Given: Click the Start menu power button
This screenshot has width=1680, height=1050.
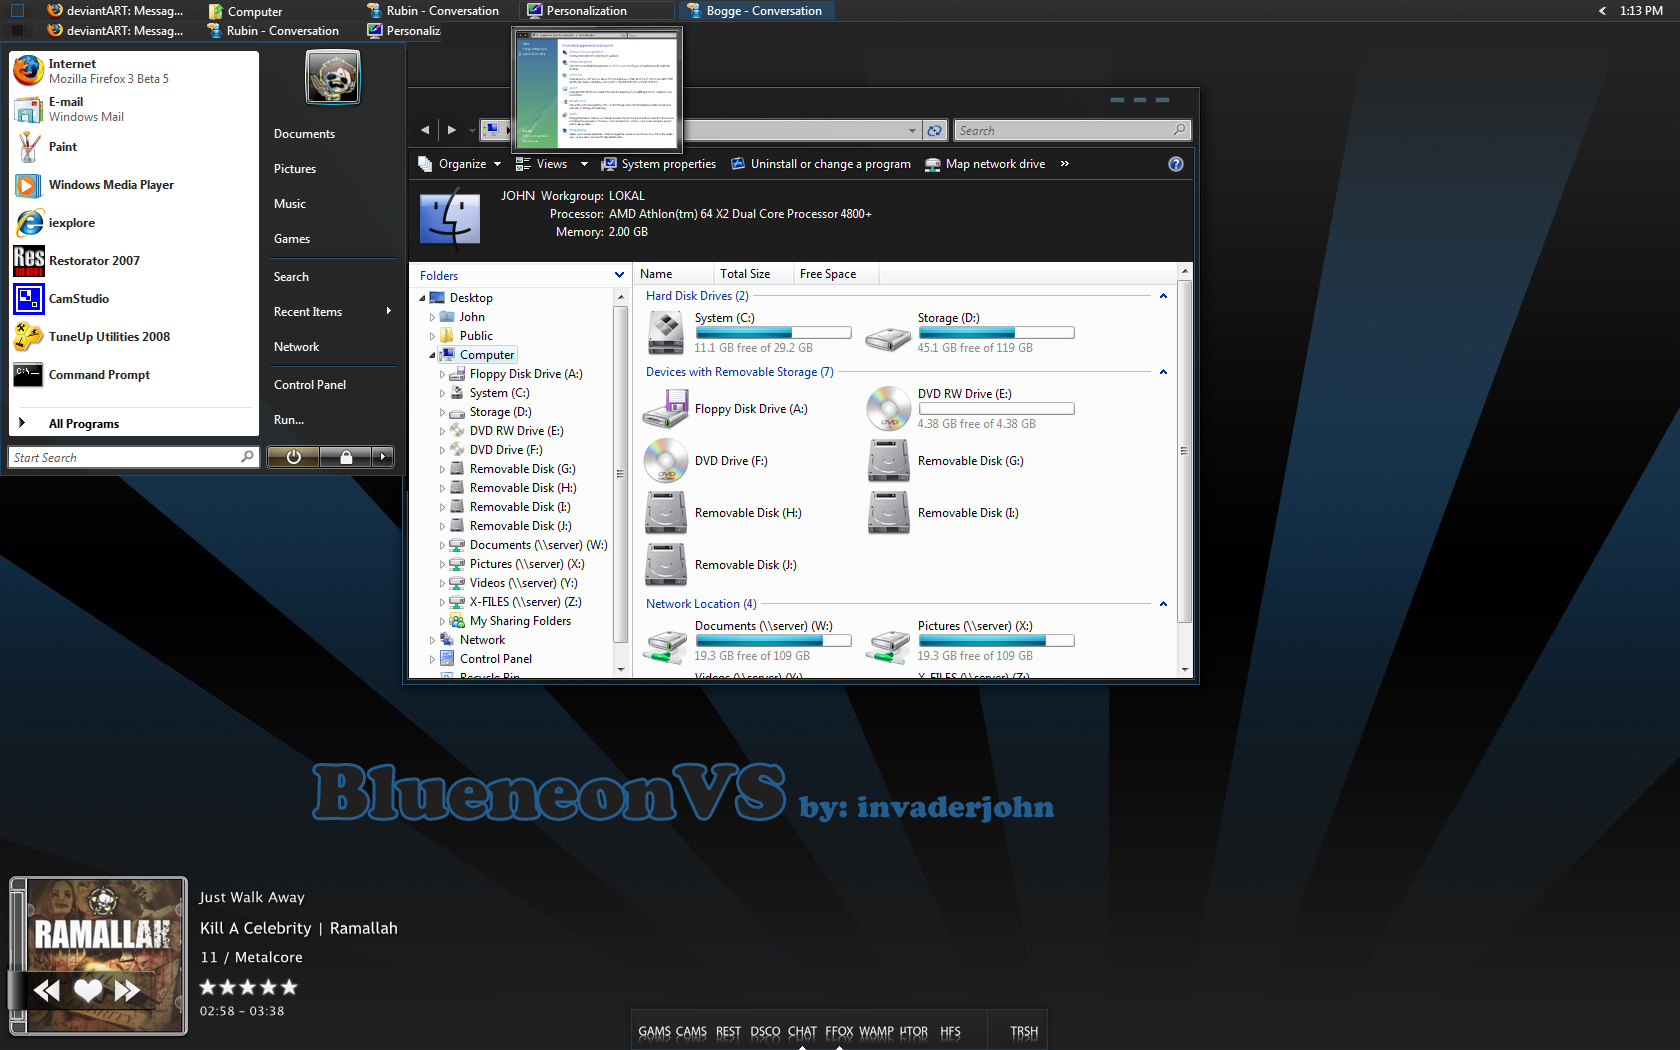Looking at the screenshot, I should click(293, 457).
